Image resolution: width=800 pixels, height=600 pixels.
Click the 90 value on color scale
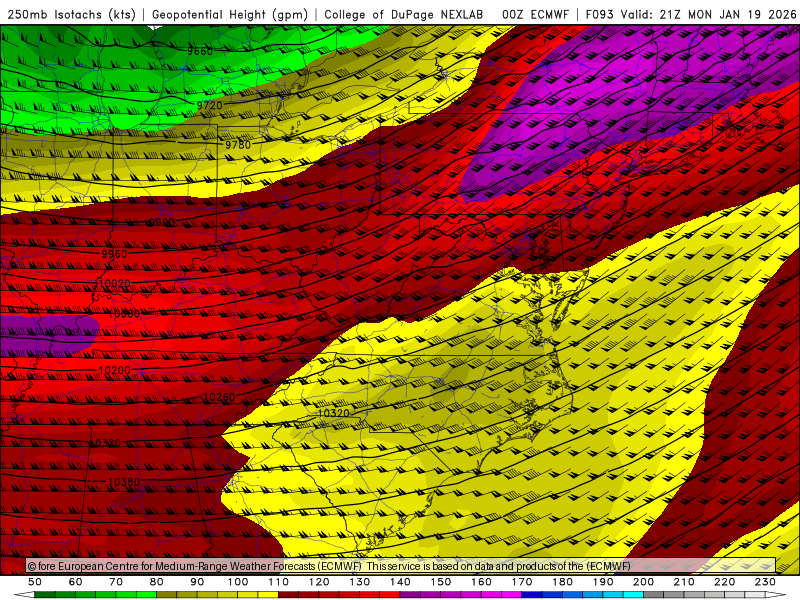(x=197, y=582)
